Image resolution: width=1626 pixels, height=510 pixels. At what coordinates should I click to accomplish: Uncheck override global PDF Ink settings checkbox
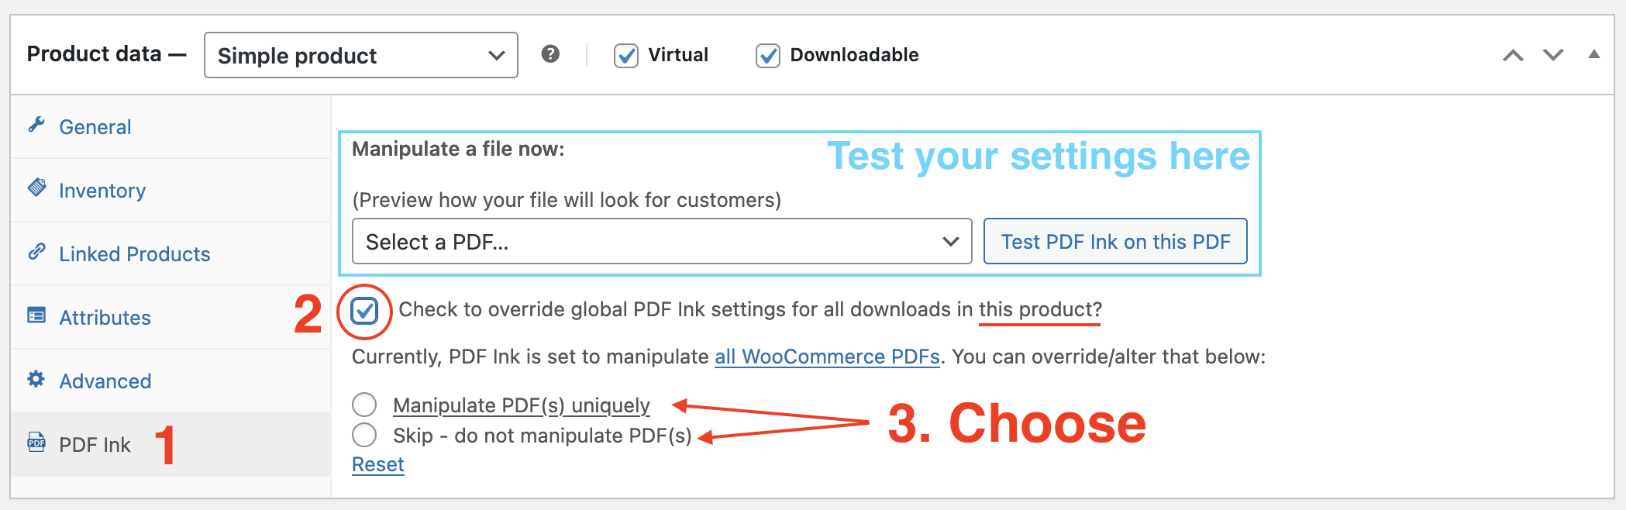coord(364,311)
